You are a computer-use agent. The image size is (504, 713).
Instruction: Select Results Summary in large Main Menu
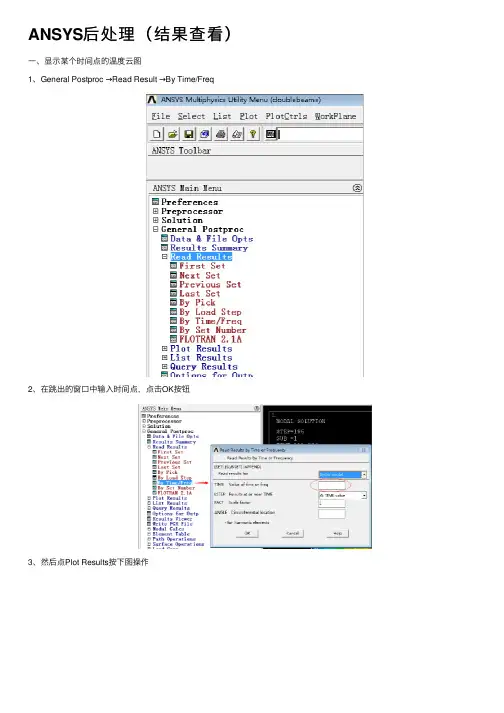[209, 248]
